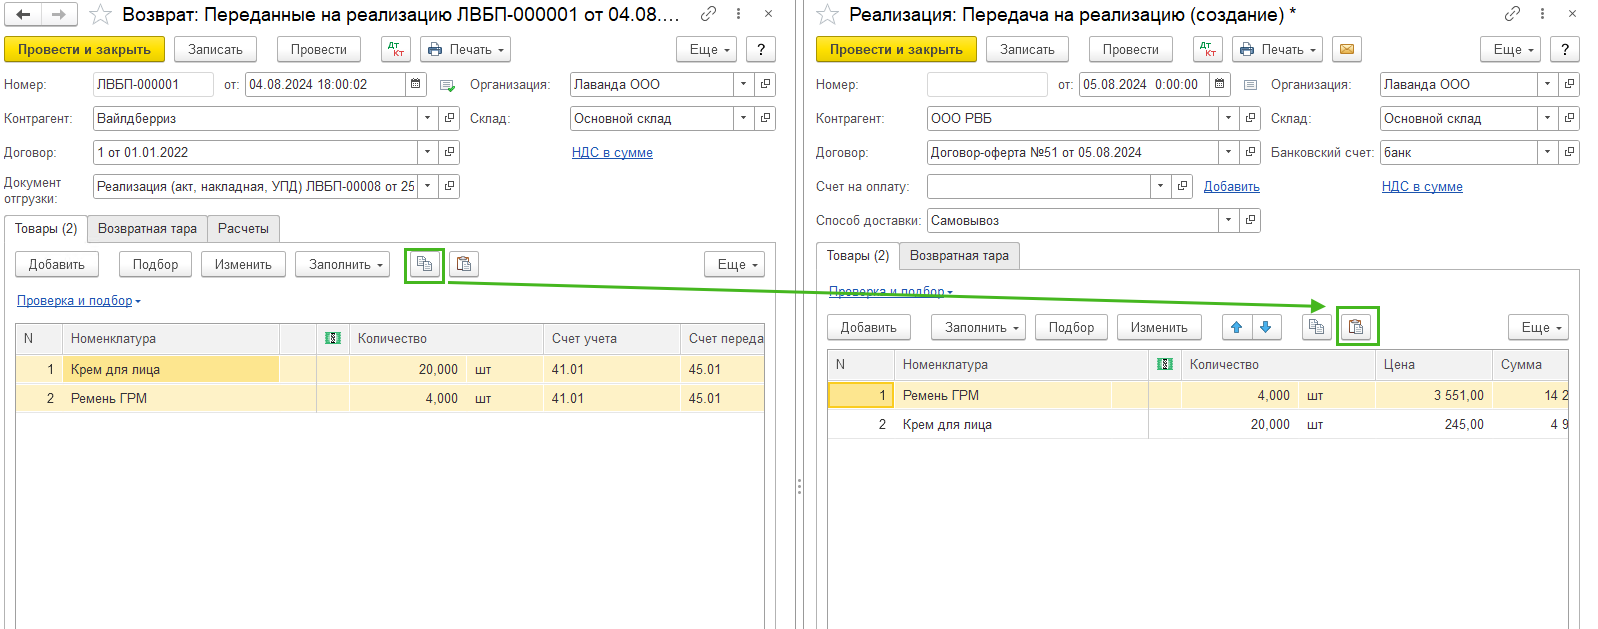Click green icon column header in Возврат table
Viewport: 1598px width, 629px height.
tap(333, 339)
